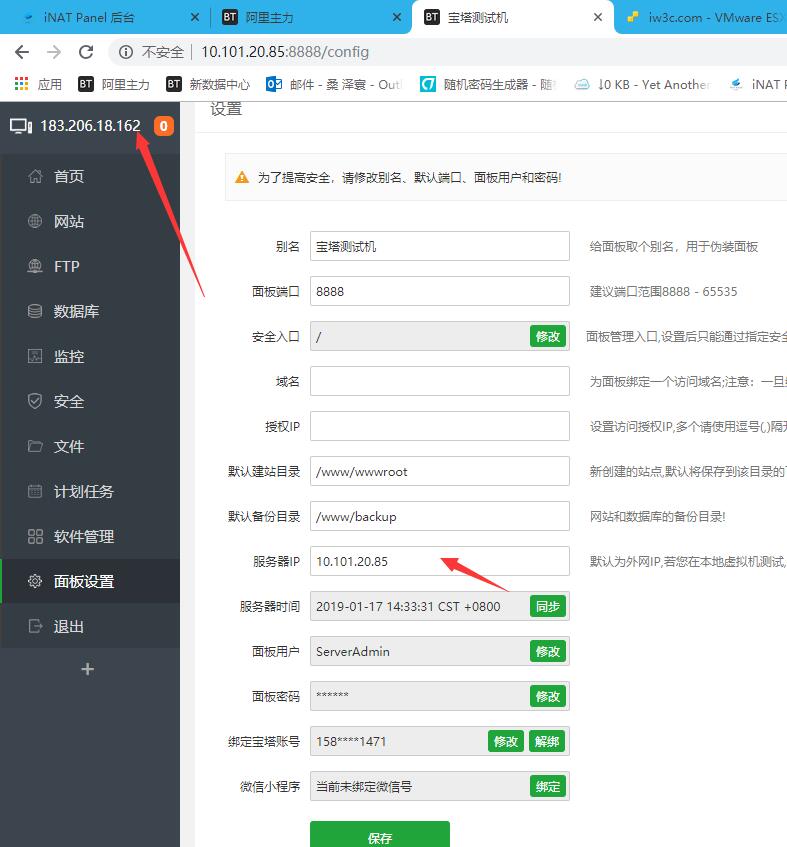Click the orange 0 notification badge
The height and width of the screenshot is (847, 787).
point(164,126)
